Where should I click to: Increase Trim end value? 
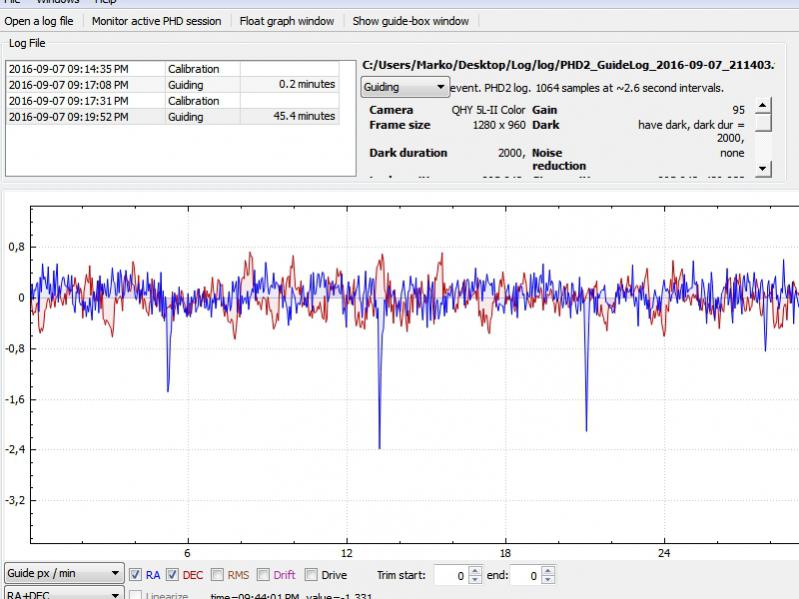coord(547,570)
